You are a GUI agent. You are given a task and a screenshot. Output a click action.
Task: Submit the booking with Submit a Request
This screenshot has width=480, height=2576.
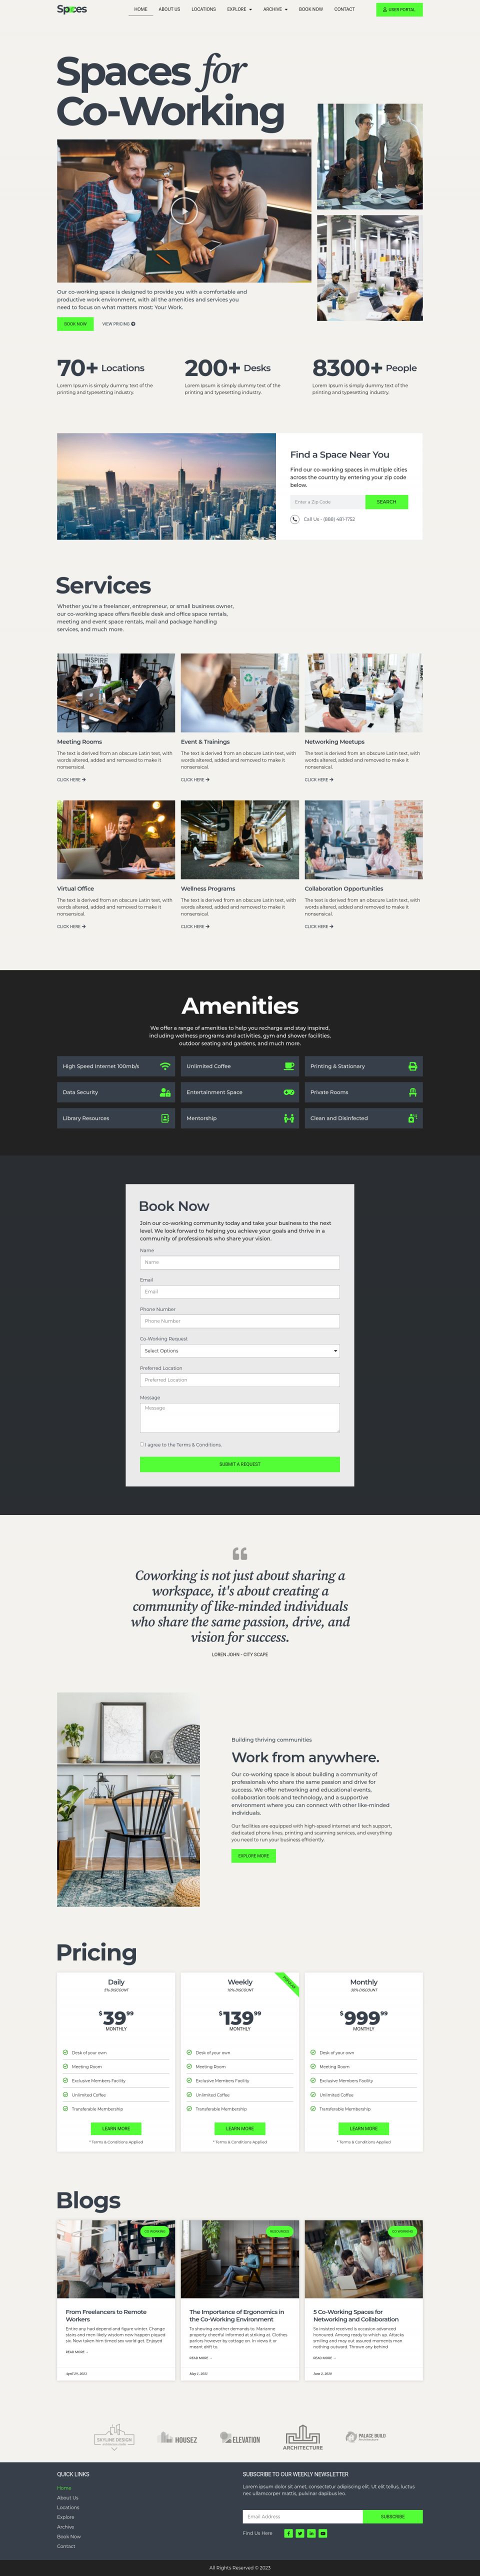[240, 1464]
